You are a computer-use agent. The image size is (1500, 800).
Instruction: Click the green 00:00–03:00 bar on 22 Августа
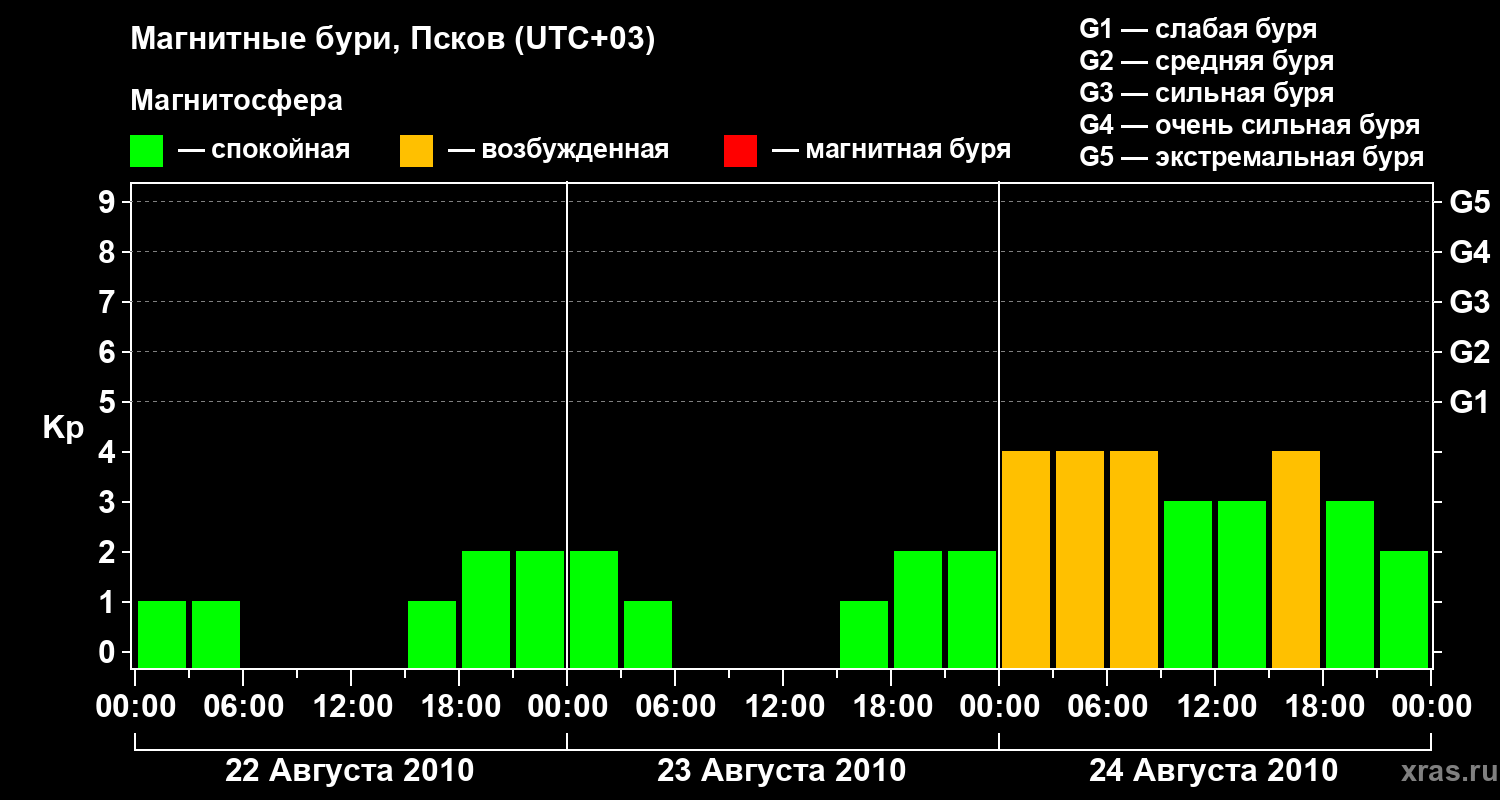click(162, 634)
